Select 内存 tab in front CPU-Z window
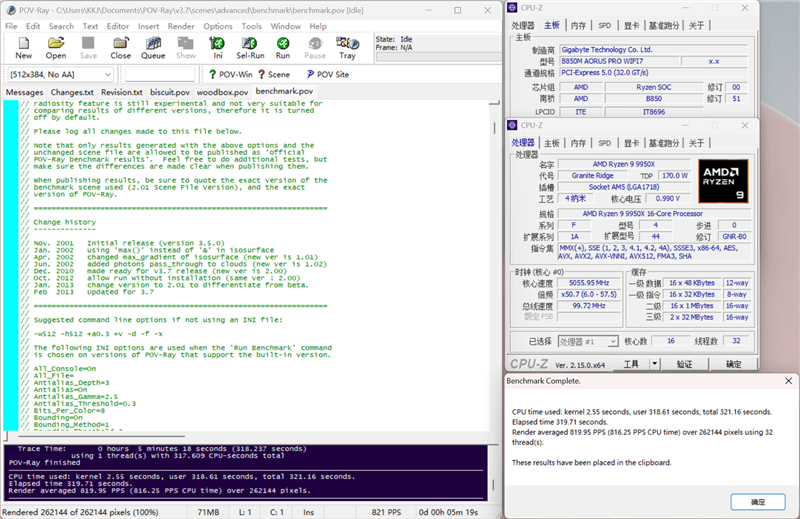 point(578,143)
